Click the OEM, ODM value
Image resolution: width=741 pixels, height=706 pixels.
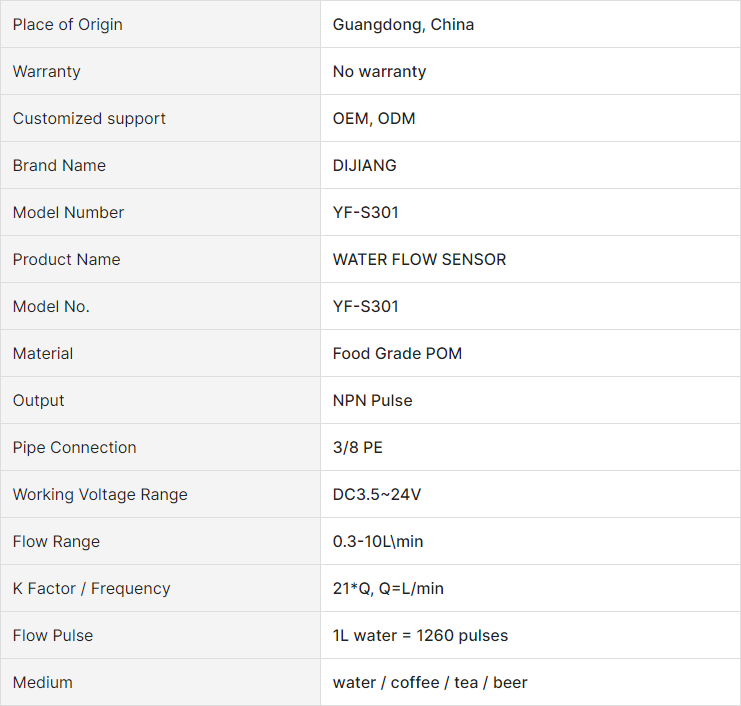pyautogui.click(x=374, y=119)
